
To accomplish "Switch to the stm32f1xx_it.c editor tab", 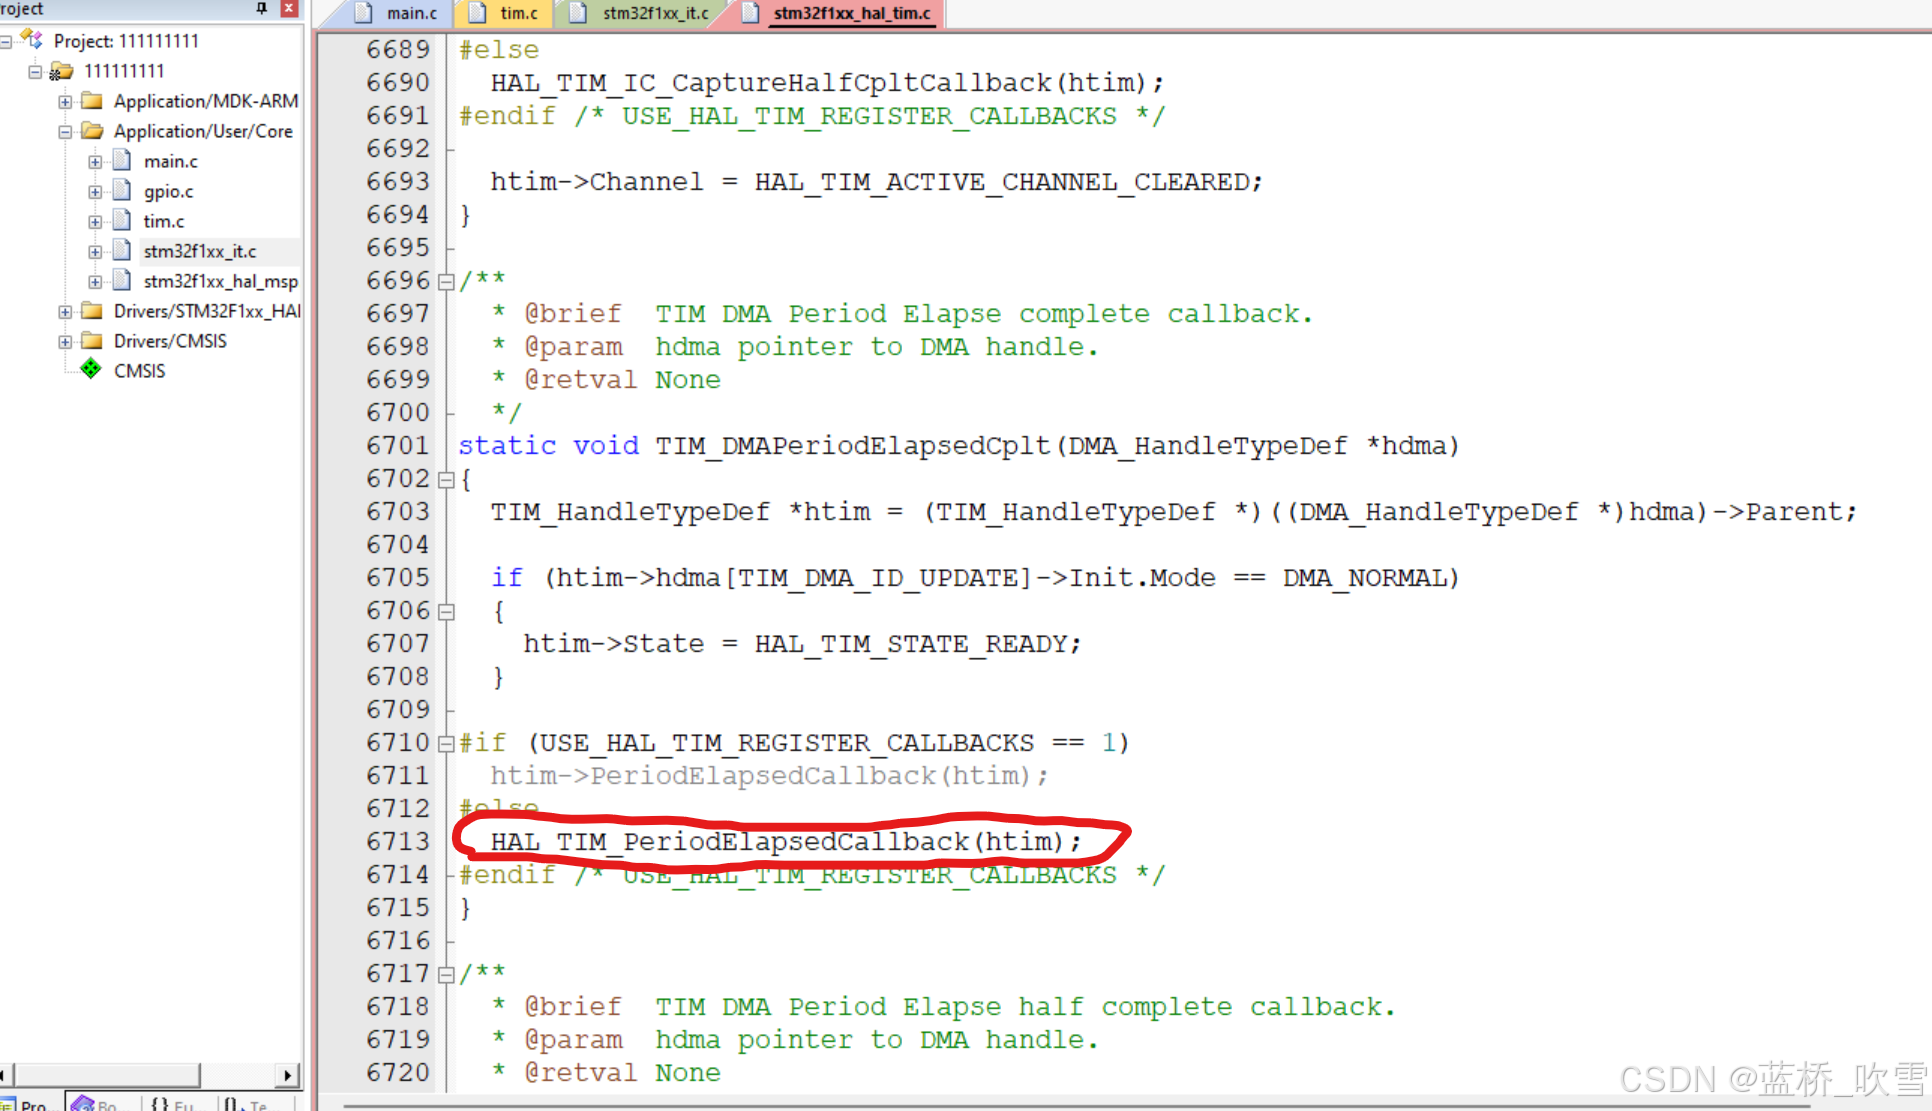I will coord(655,13).
